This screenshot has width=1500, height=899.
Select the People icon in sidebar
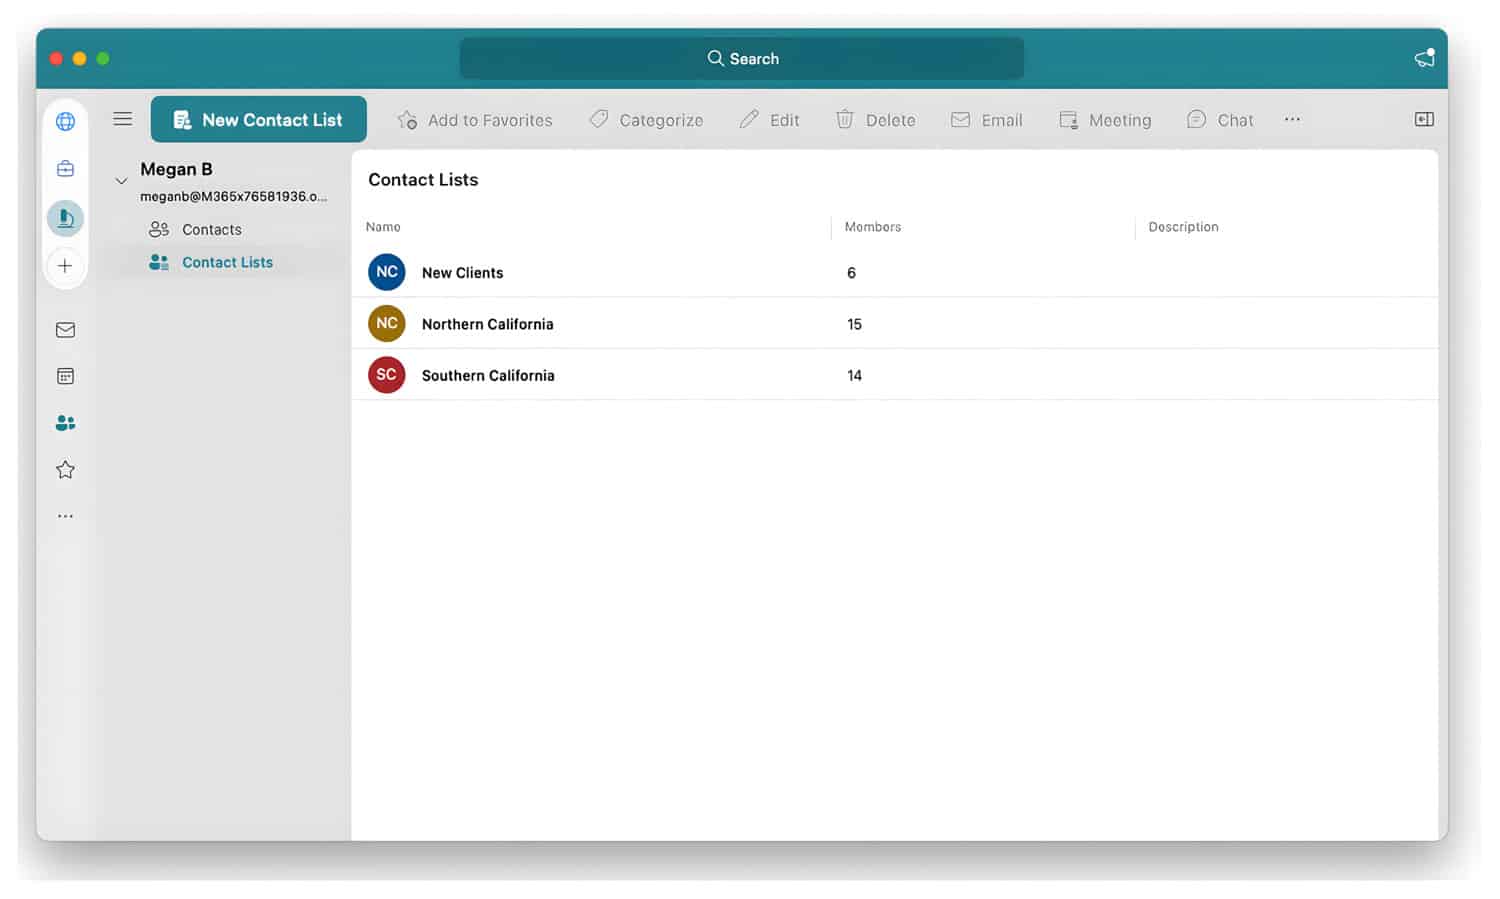pyautogui.click(x=65, y=423)
